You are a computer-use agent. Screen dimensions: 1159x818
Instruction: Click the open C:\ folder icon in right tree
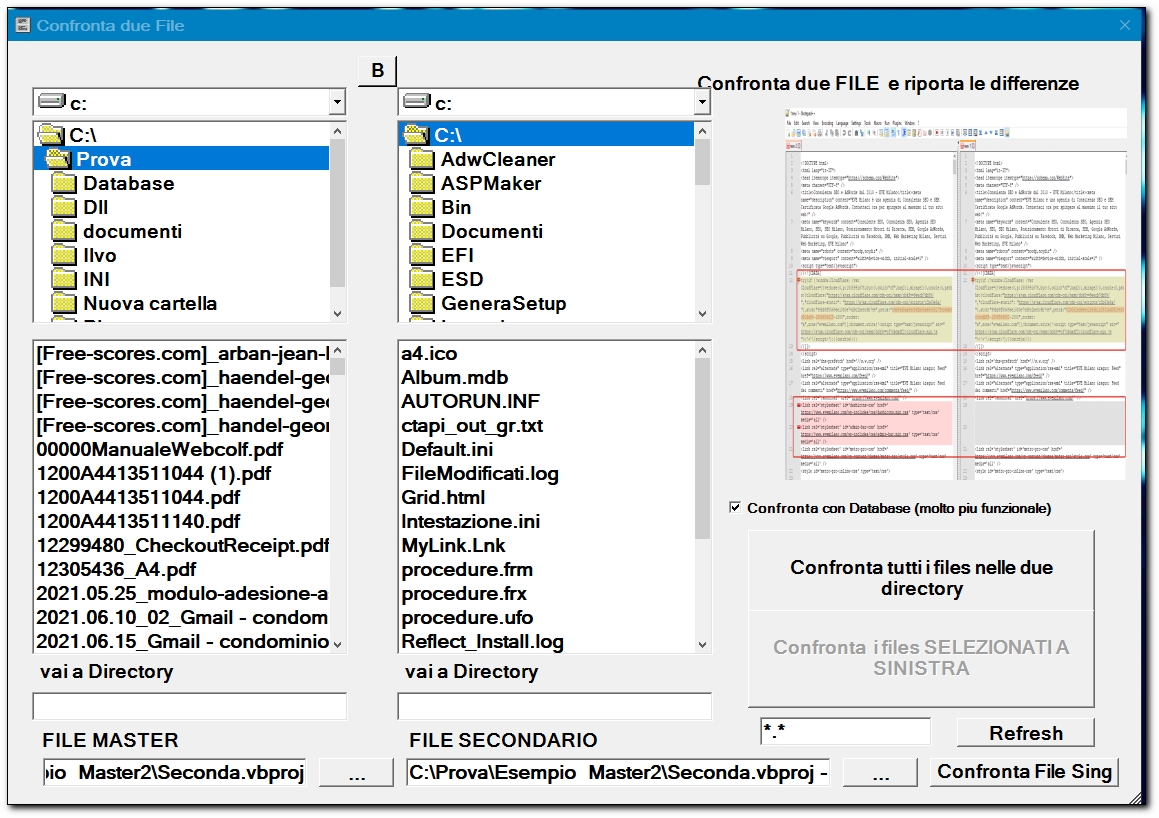(x=416, y=134)
